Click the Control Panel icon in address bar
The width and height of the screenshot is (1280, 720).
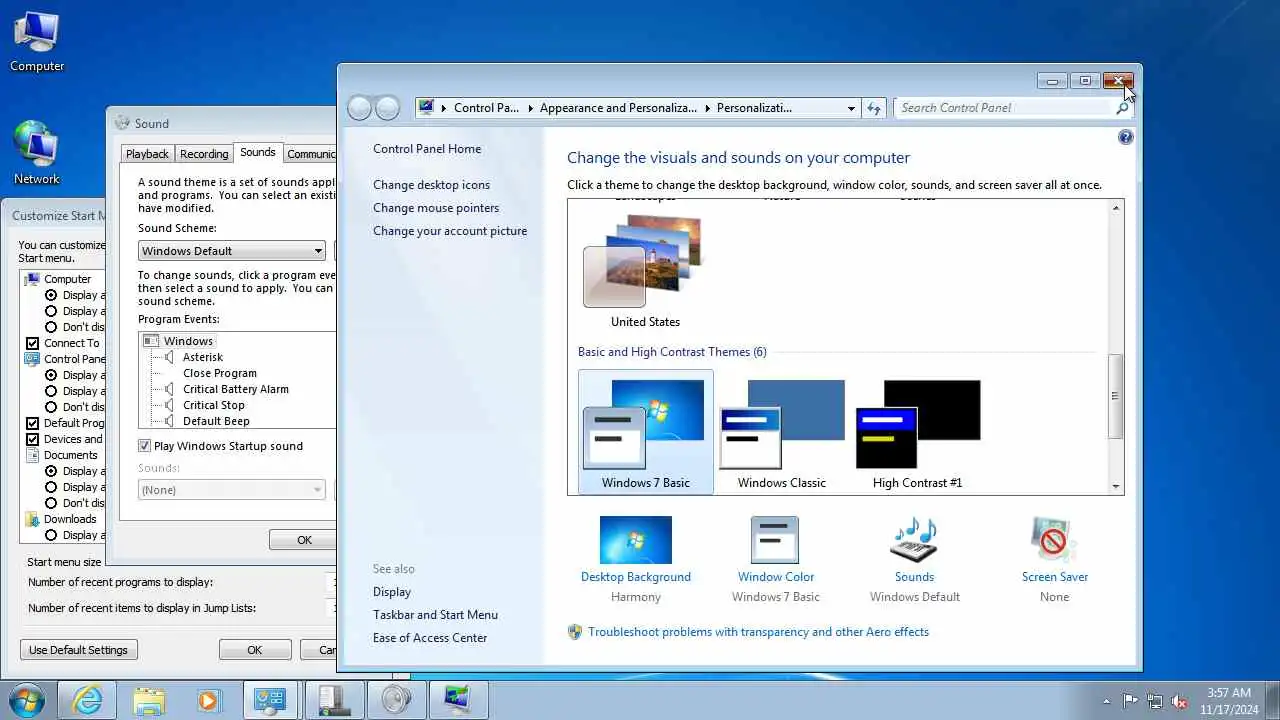(x=427, y=107)
